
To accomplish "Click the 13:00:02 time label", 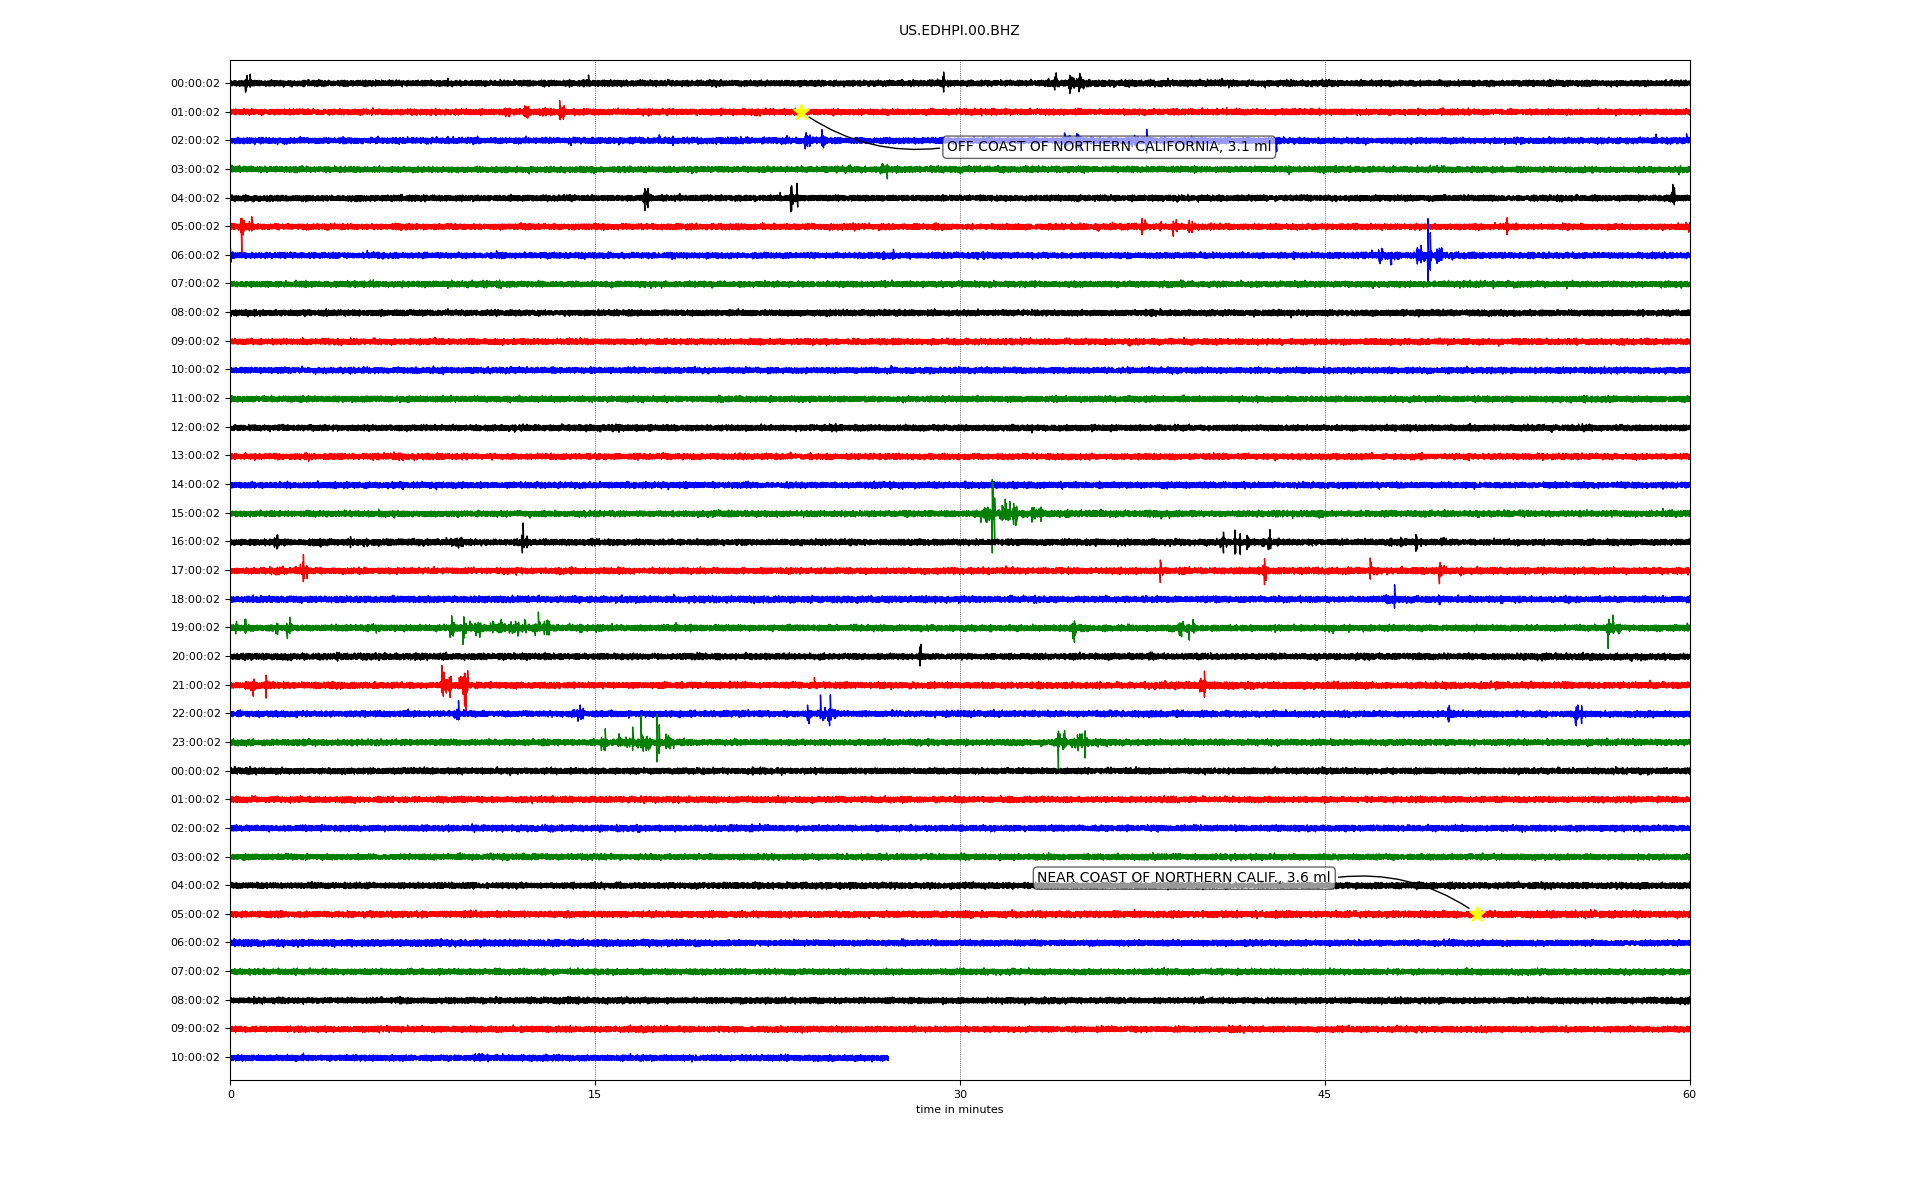I will coord(195,456).
